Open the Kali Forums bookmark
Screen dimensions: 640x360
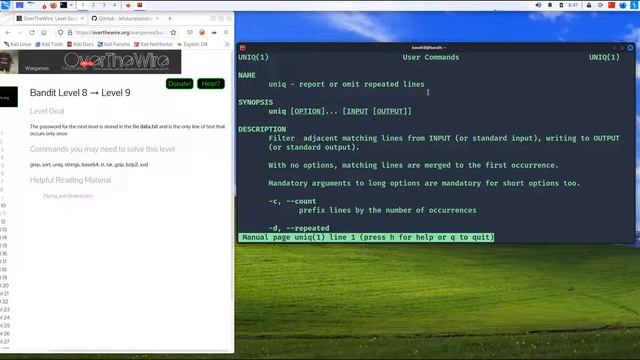(x=114, y=44)
